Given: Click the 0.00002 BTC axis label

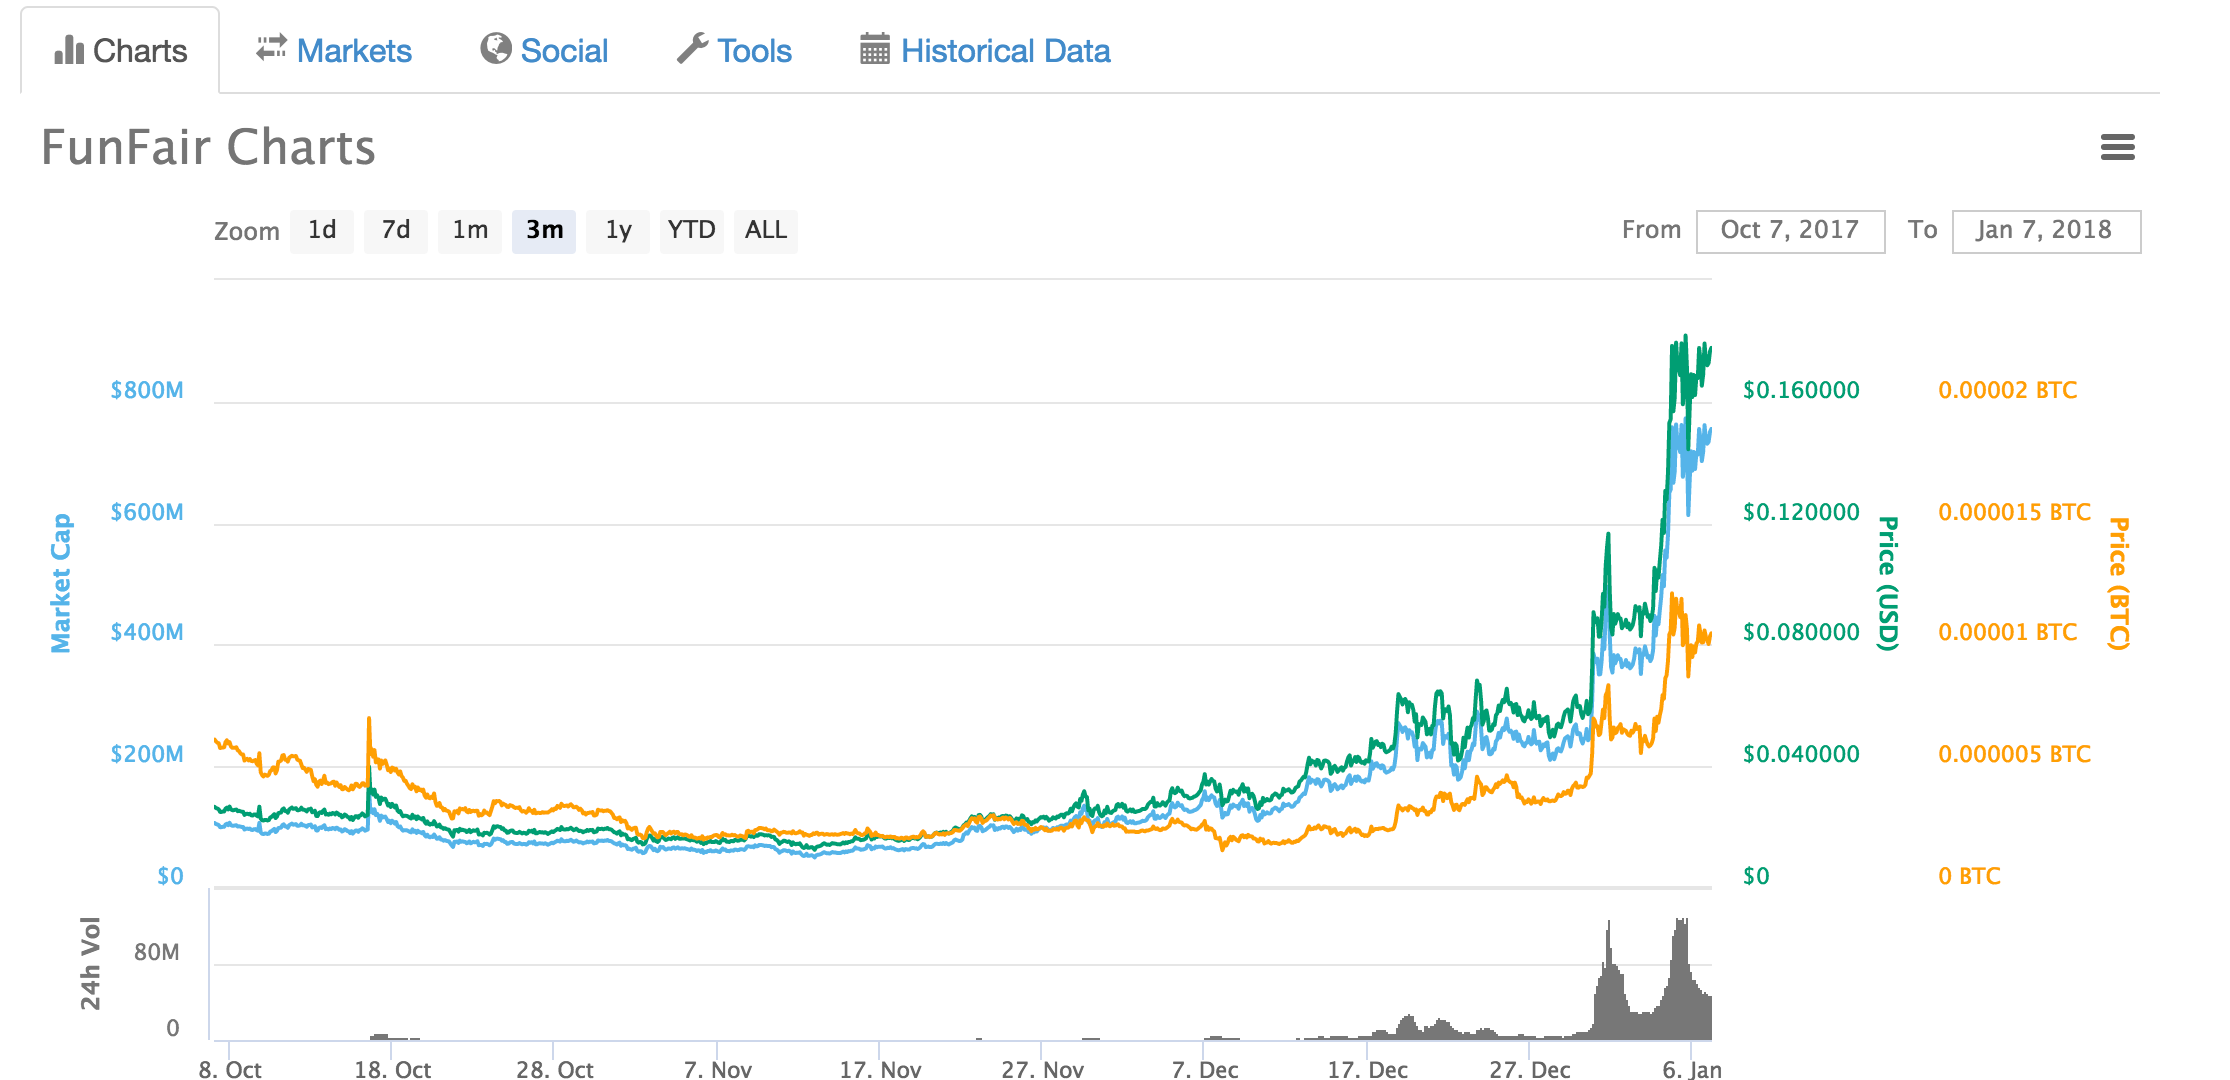Looking at the screenshot, I should pos(2008,390).
